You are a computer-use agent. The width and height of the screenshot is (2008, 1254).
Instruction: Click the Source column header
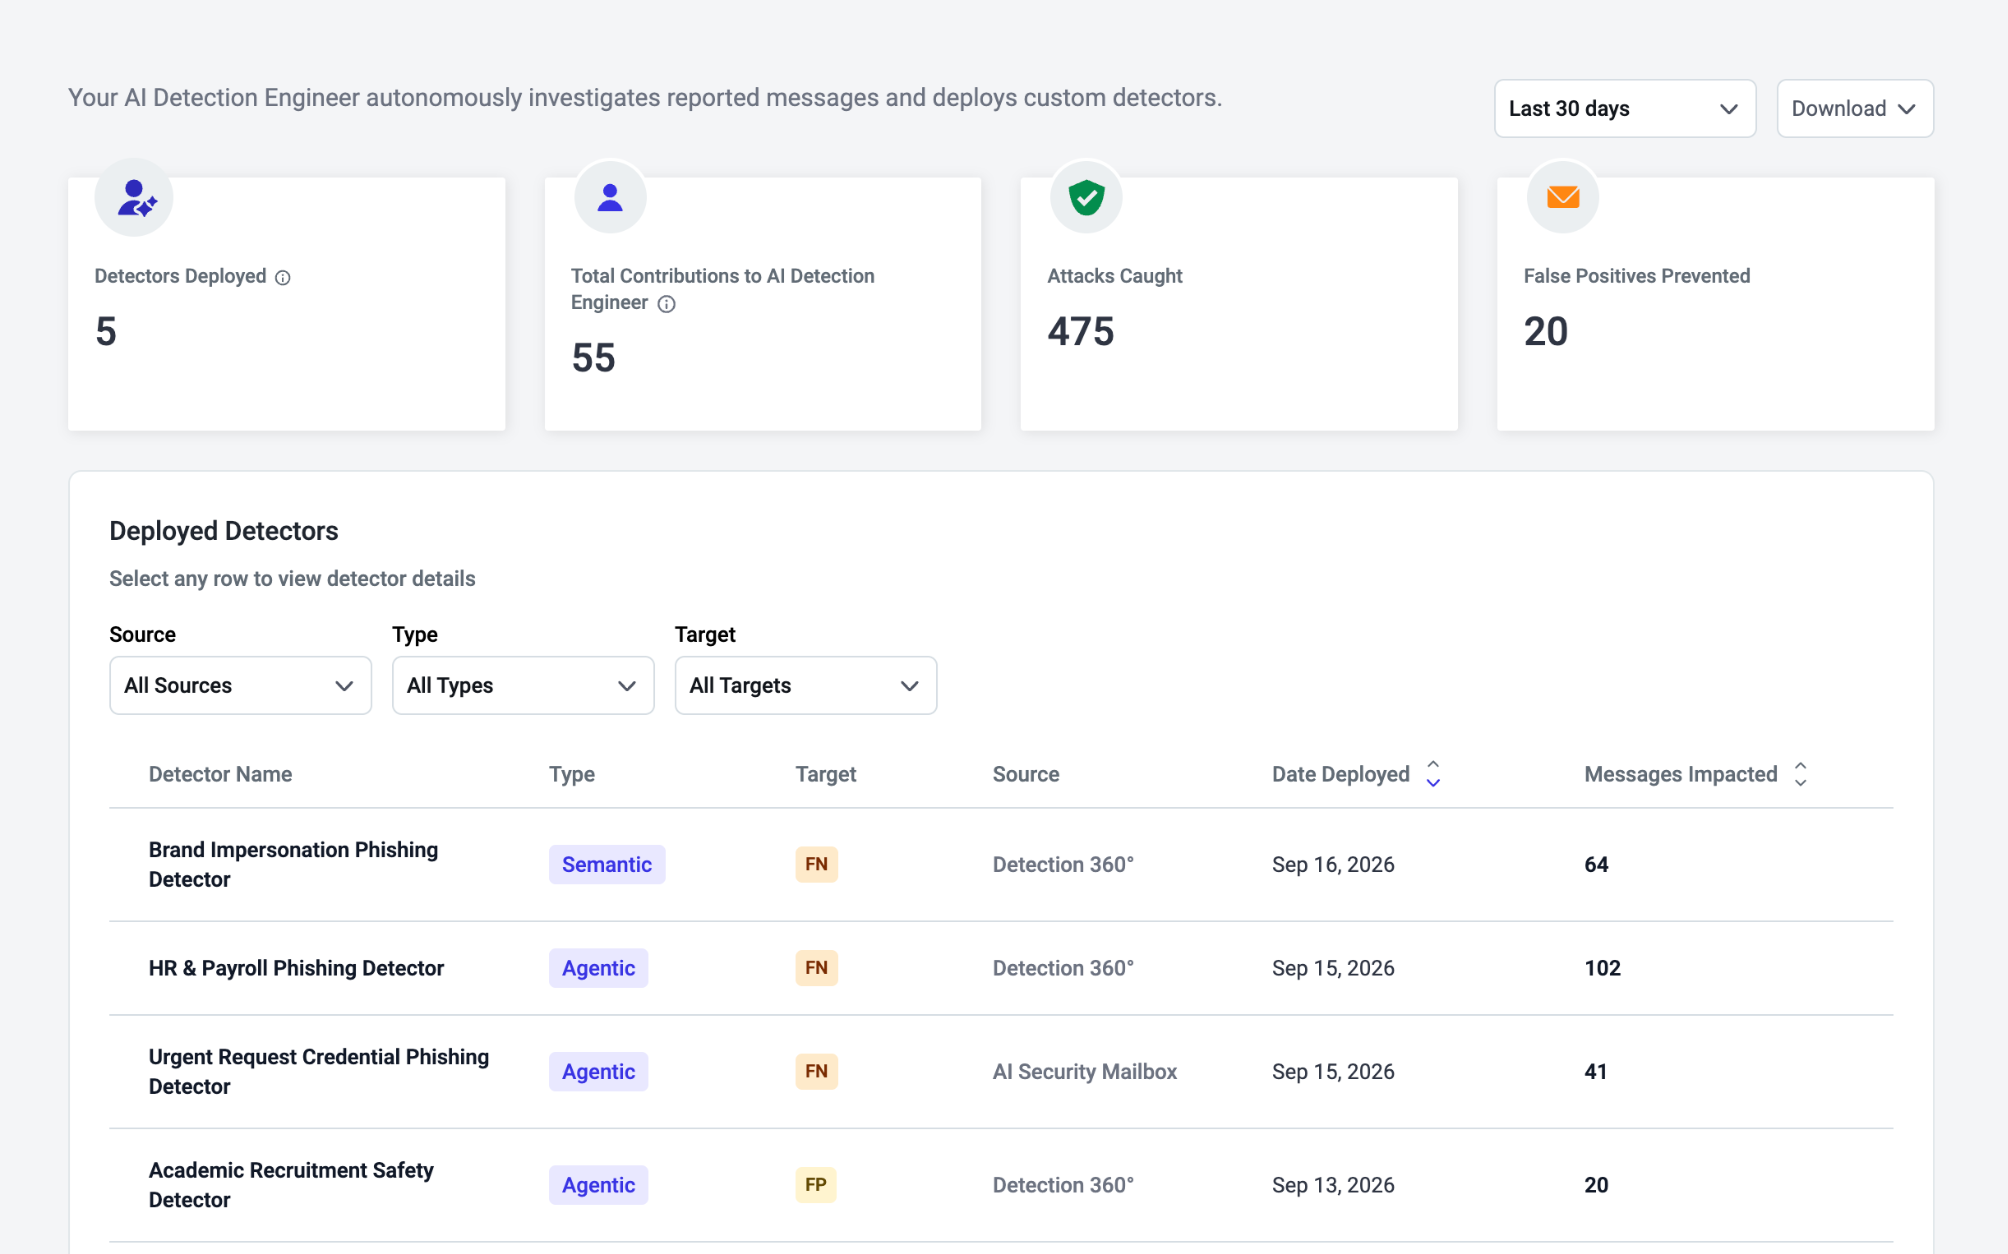(x=1026, y=774)
